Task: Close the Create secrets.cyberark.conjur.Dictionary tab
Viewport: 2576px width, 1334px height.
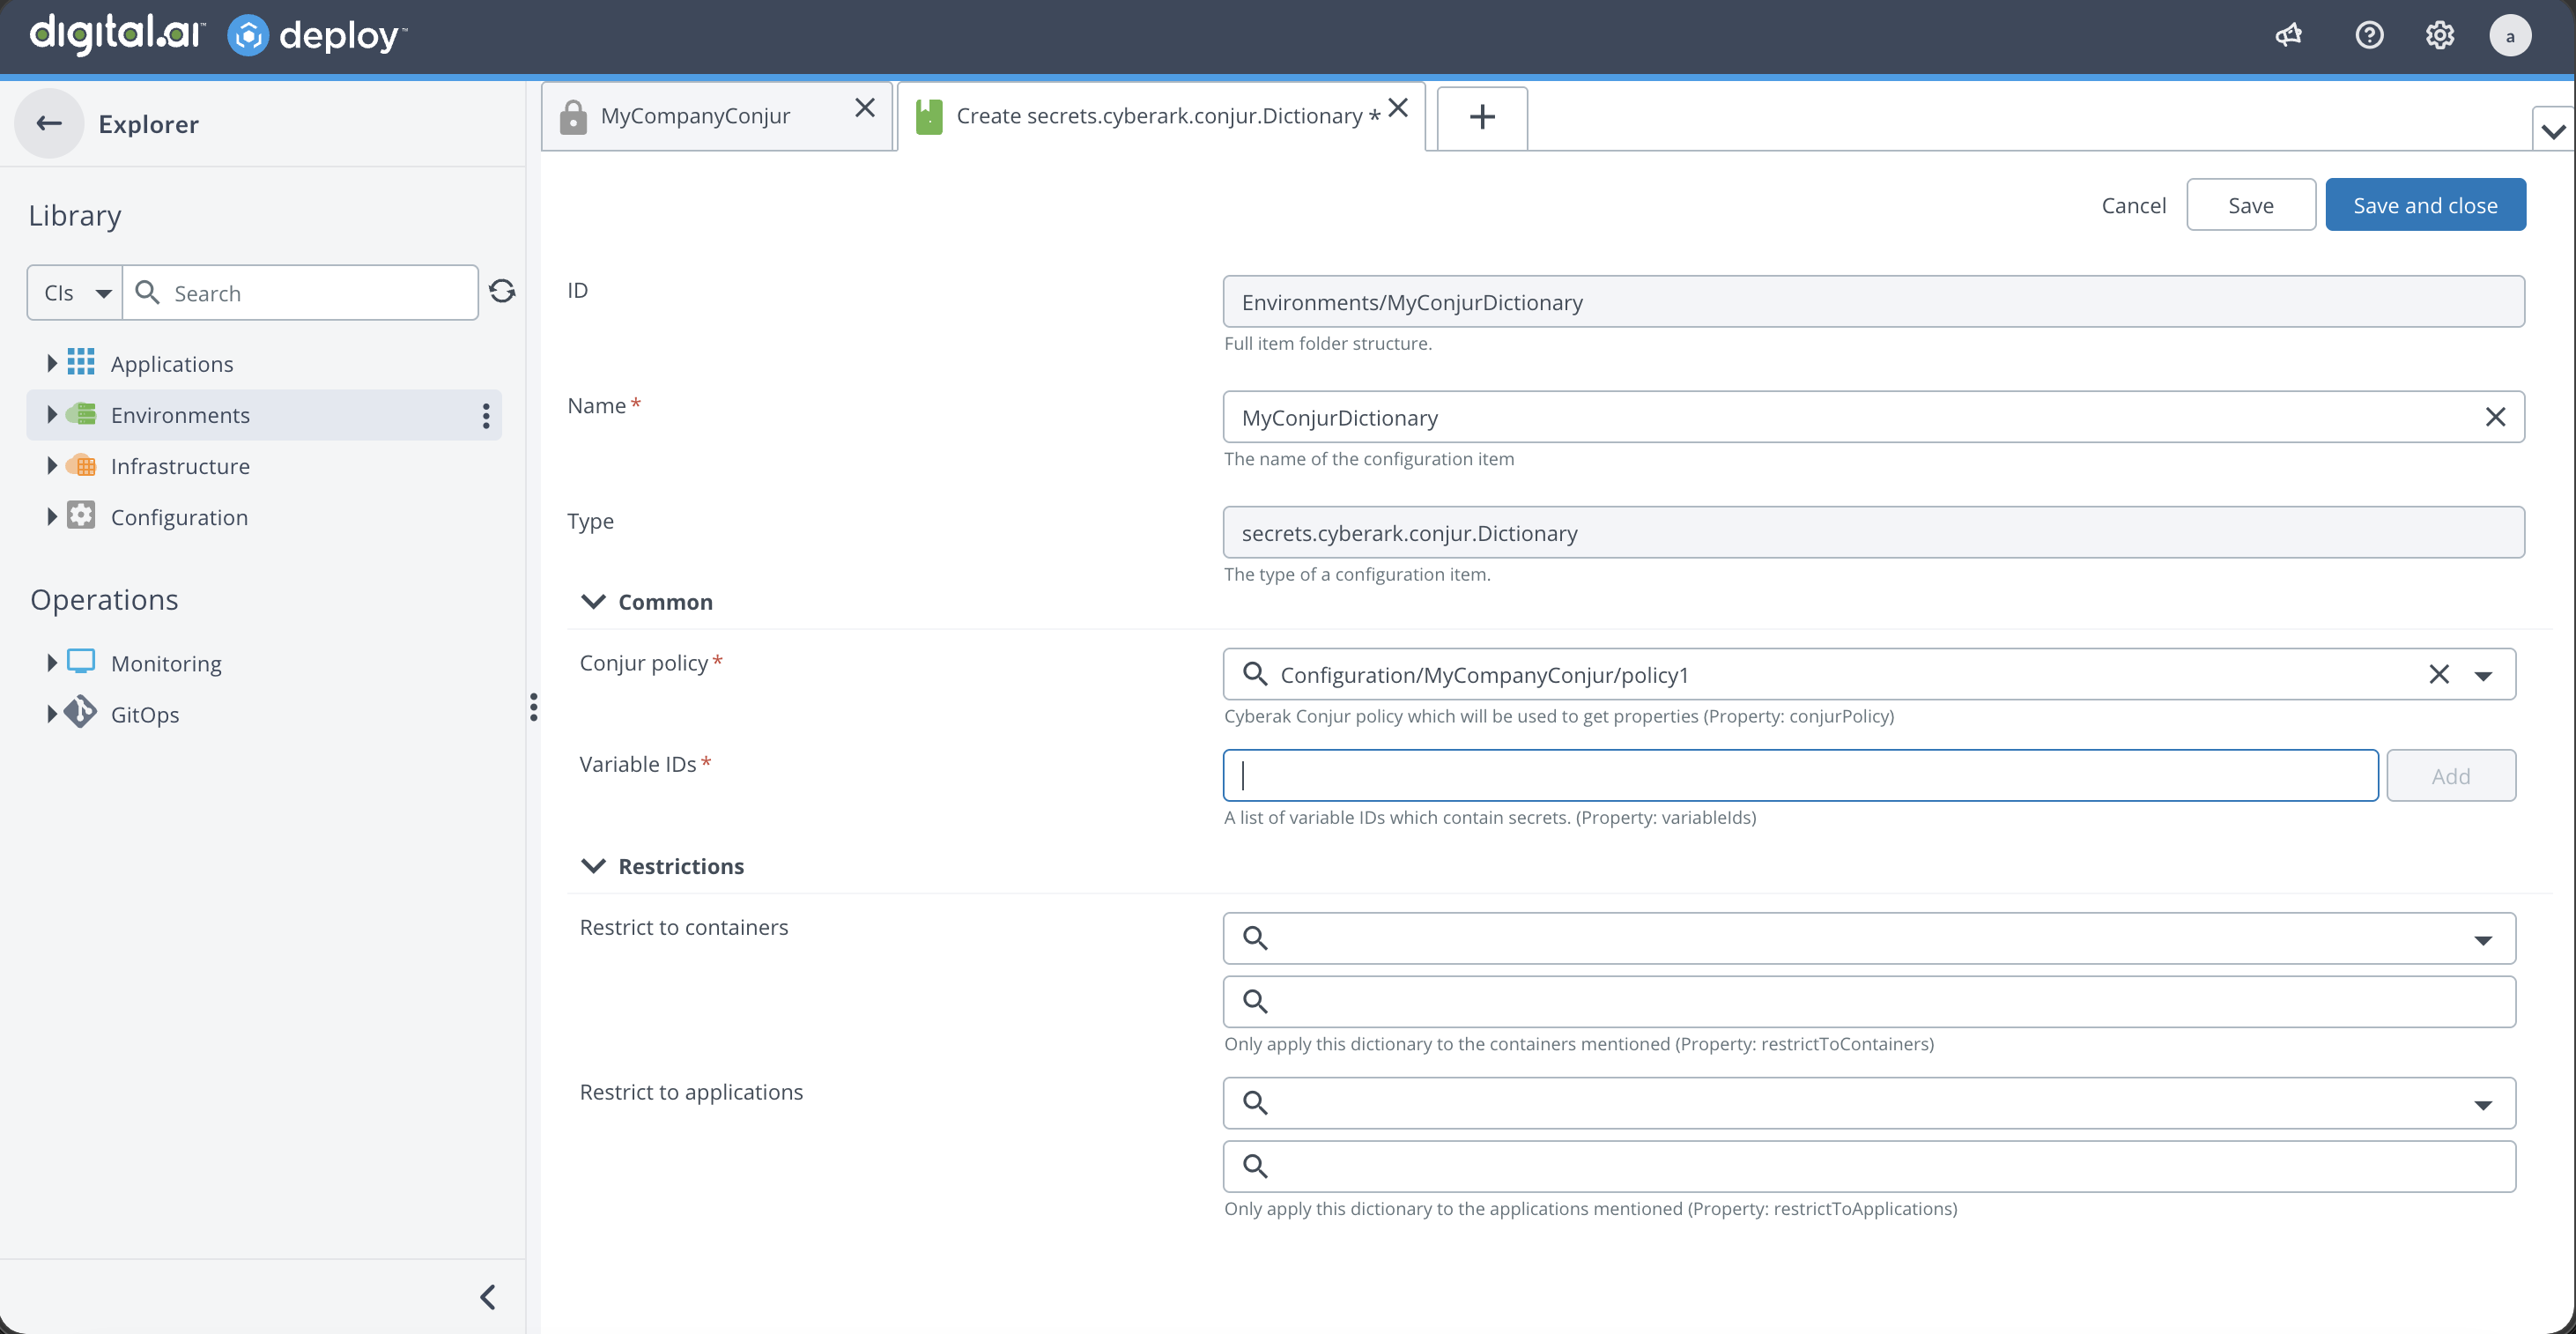Action: 1398,108
